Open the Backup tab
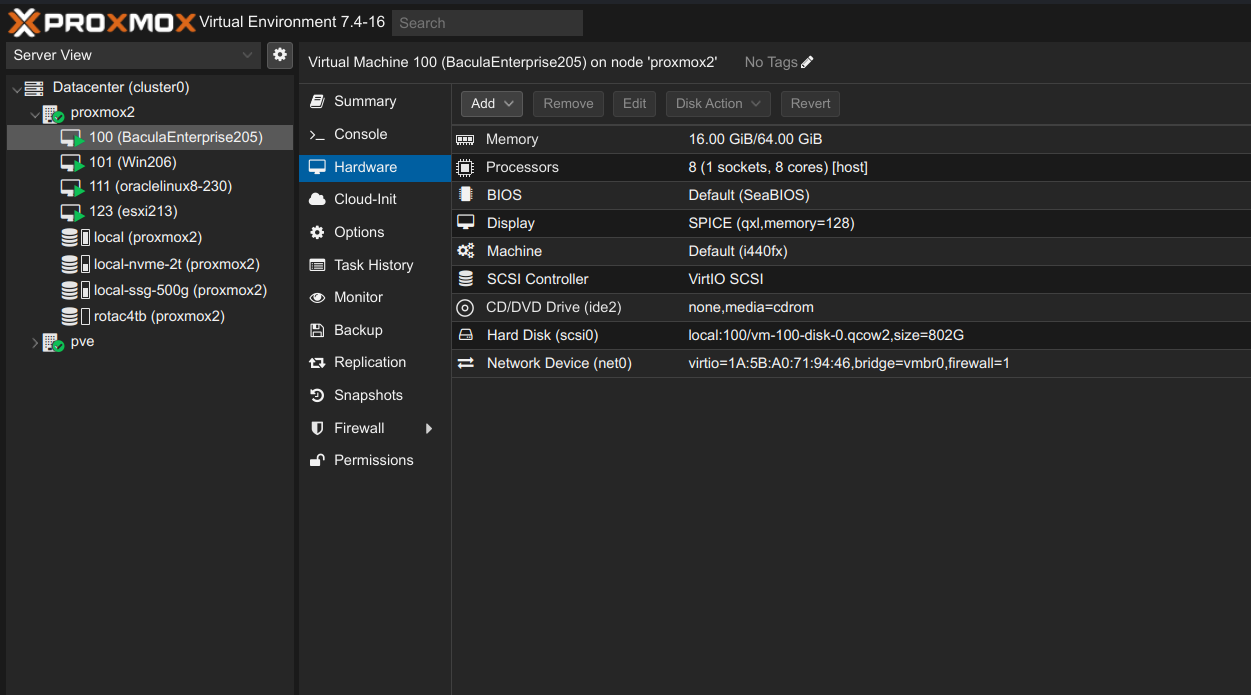Image resolution: width=1251 pixels, height=695 pixels. pyautogui.click(x=375, y=330)
